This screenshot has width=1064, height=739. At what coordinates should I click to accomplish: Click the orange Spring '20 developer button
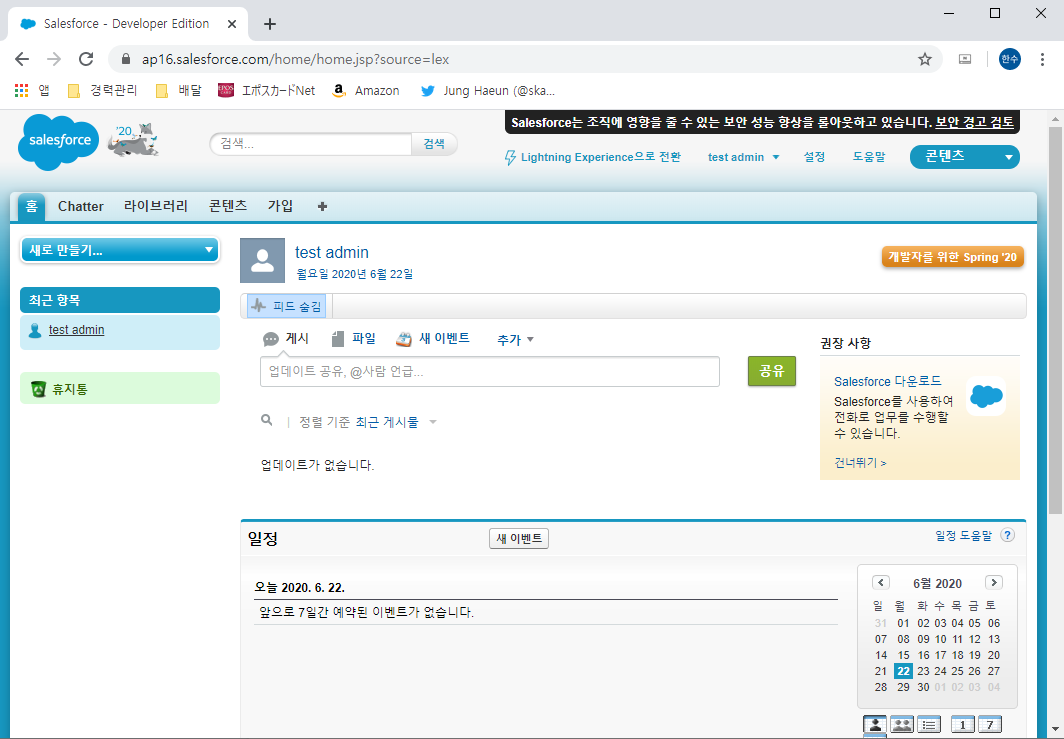click(x=953, y=257)
